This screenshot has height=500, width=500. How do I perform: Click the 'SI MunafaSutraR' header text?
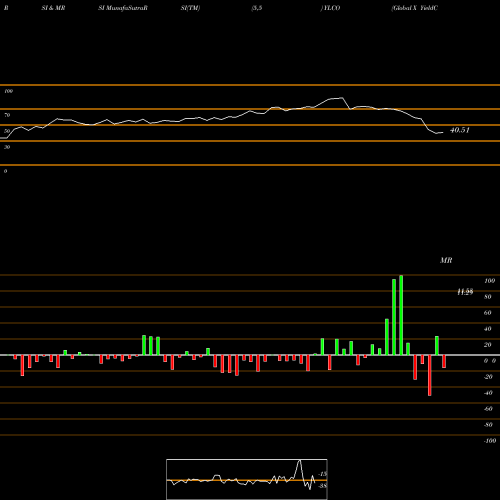(123, 8)
